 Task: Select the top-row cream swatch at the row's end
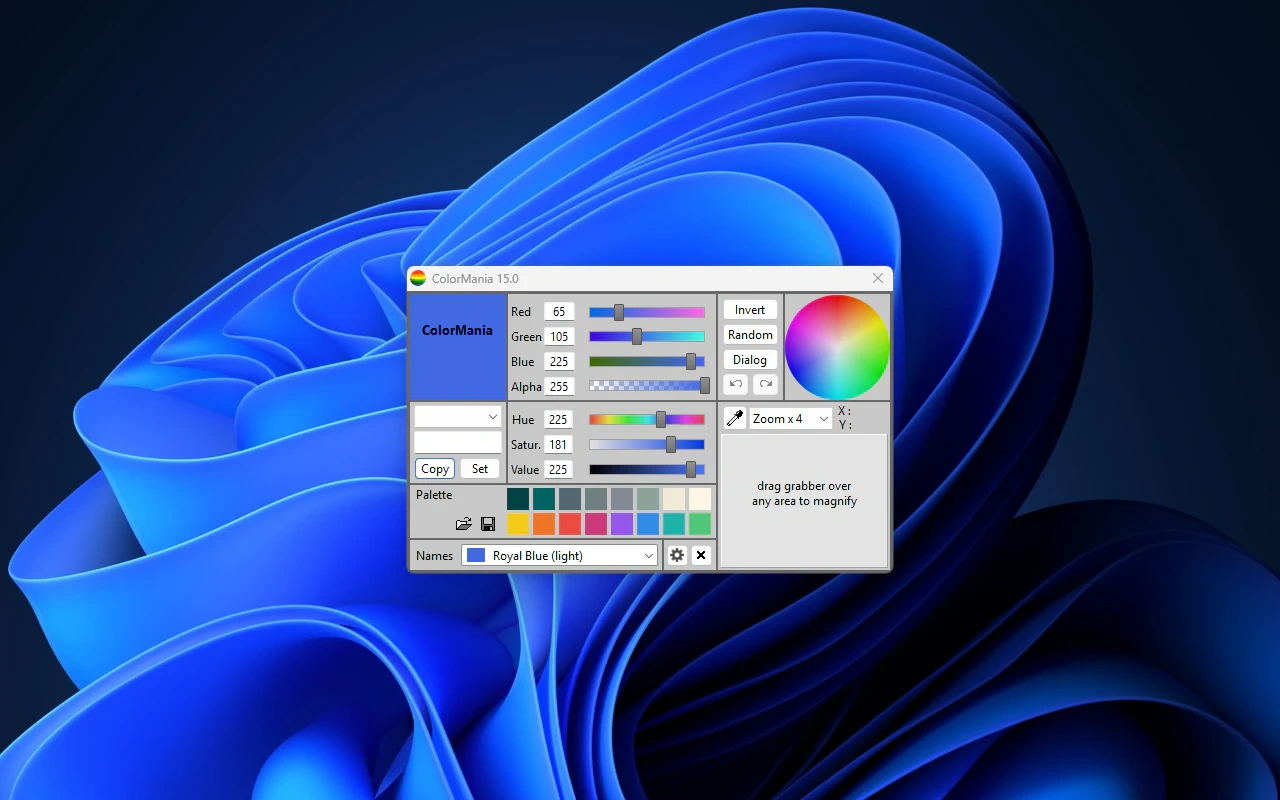pos(700,498)
